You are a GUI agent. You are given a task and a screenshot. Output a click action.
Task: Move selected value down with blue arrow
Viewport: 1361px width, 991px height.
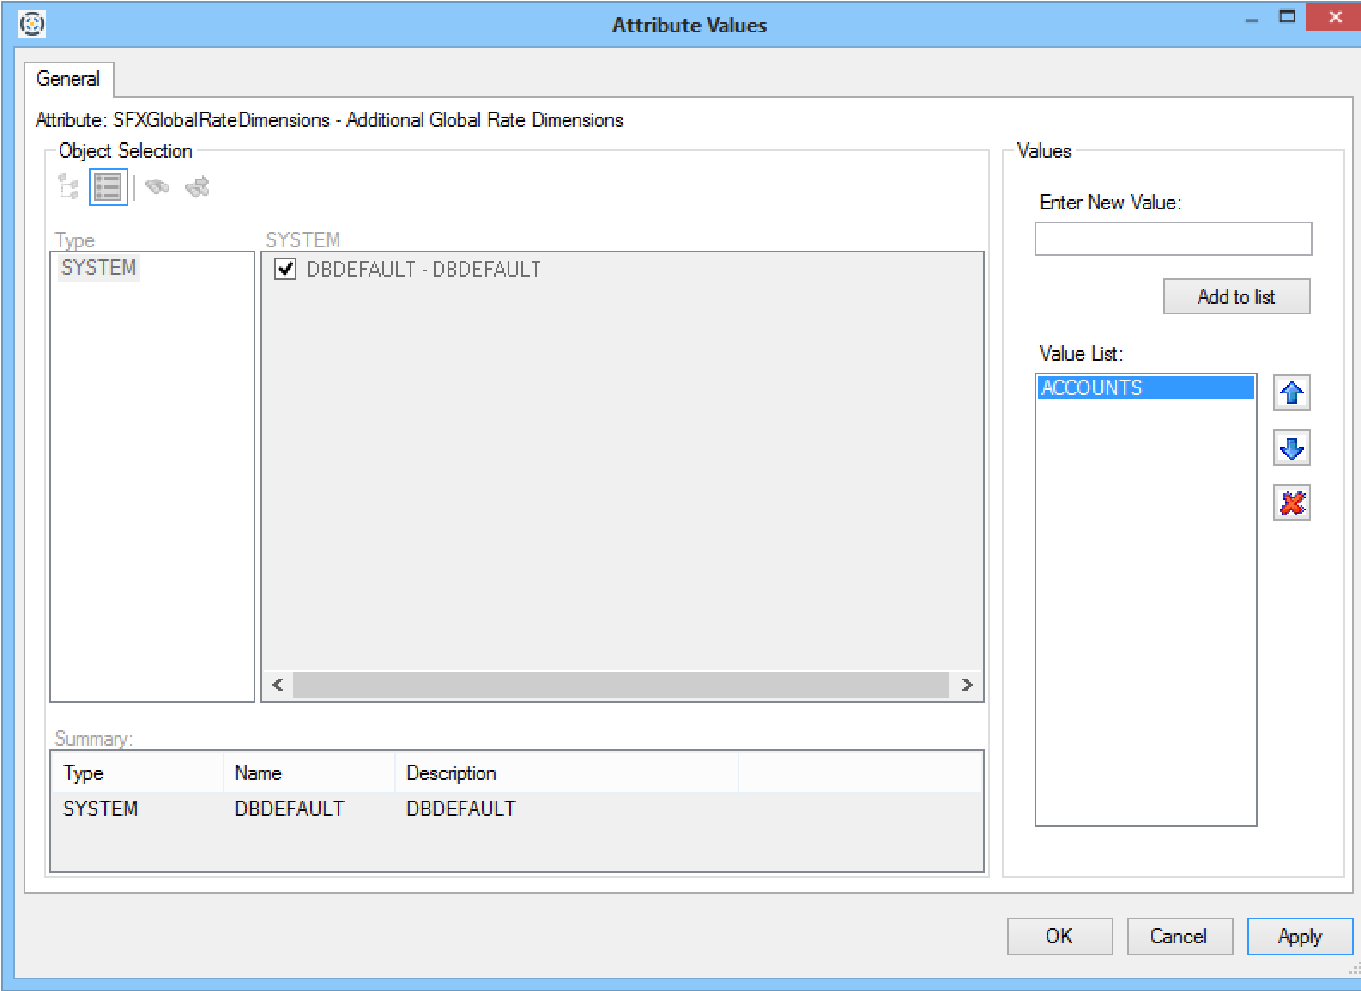(x=1291, y=448)
